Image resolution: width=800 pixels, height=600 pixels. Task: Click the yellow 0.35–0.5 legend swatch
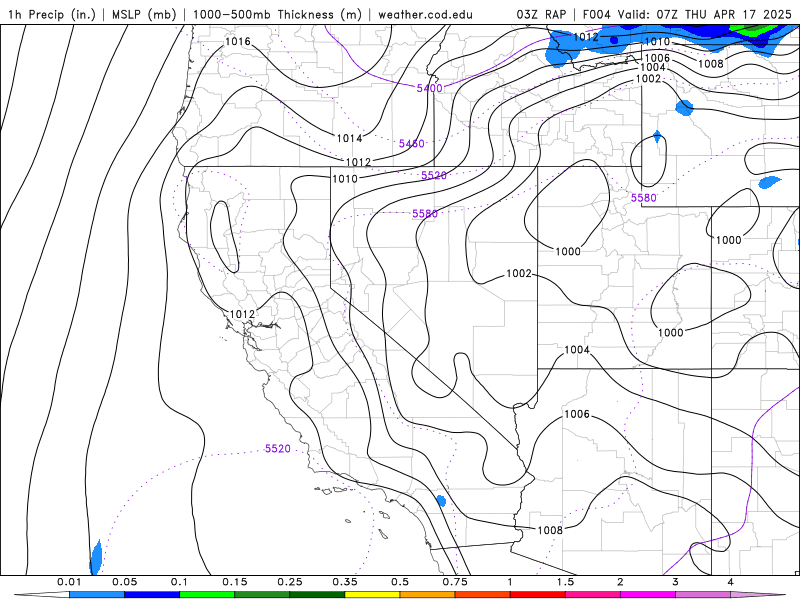click(x=372, y=595)
